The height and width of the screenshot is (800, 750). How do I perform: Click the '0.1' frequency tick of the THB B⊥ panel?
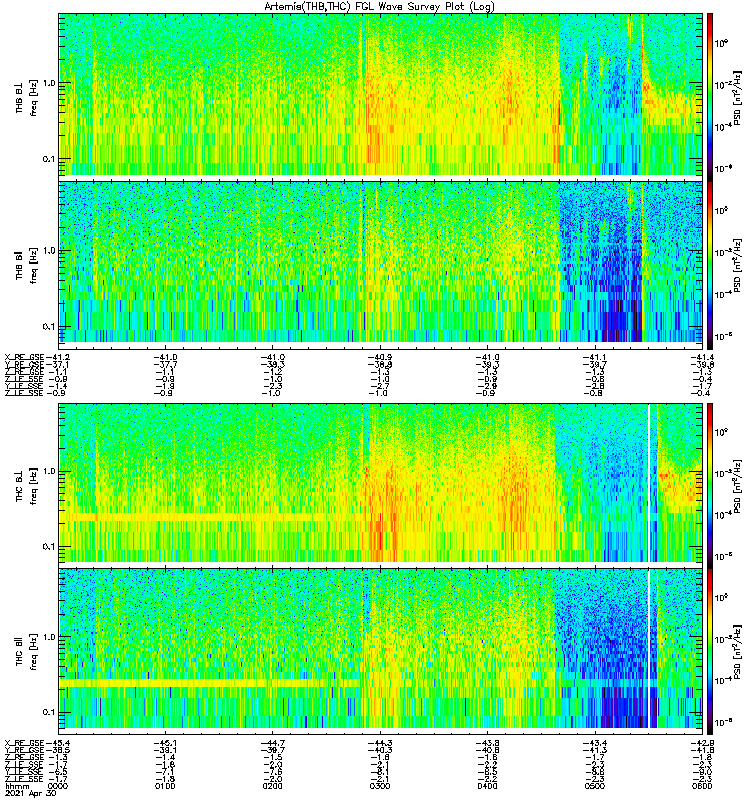[x=49, y=159]
